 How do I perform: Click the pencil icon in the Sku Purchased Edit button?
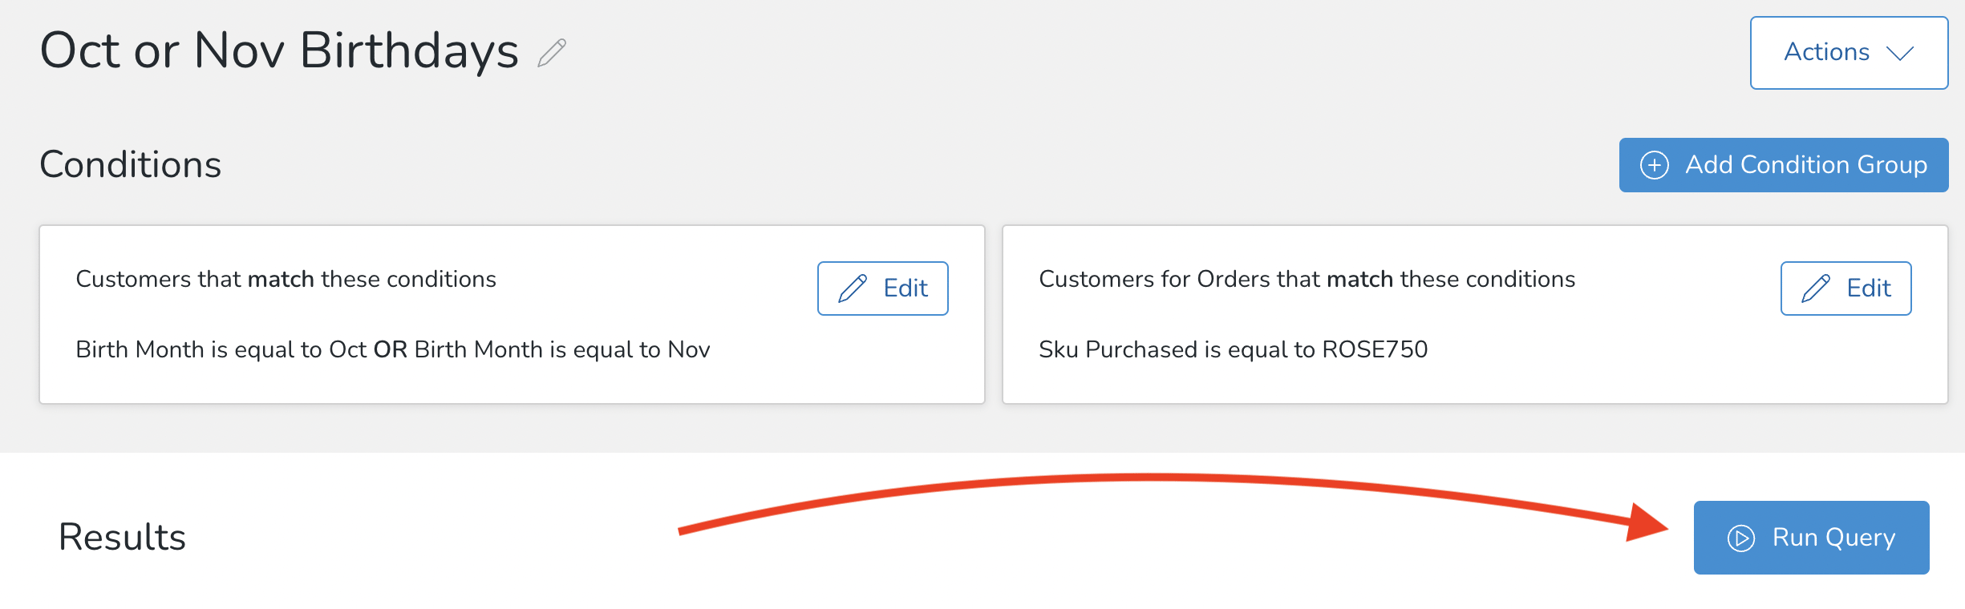click(1816, 289)
